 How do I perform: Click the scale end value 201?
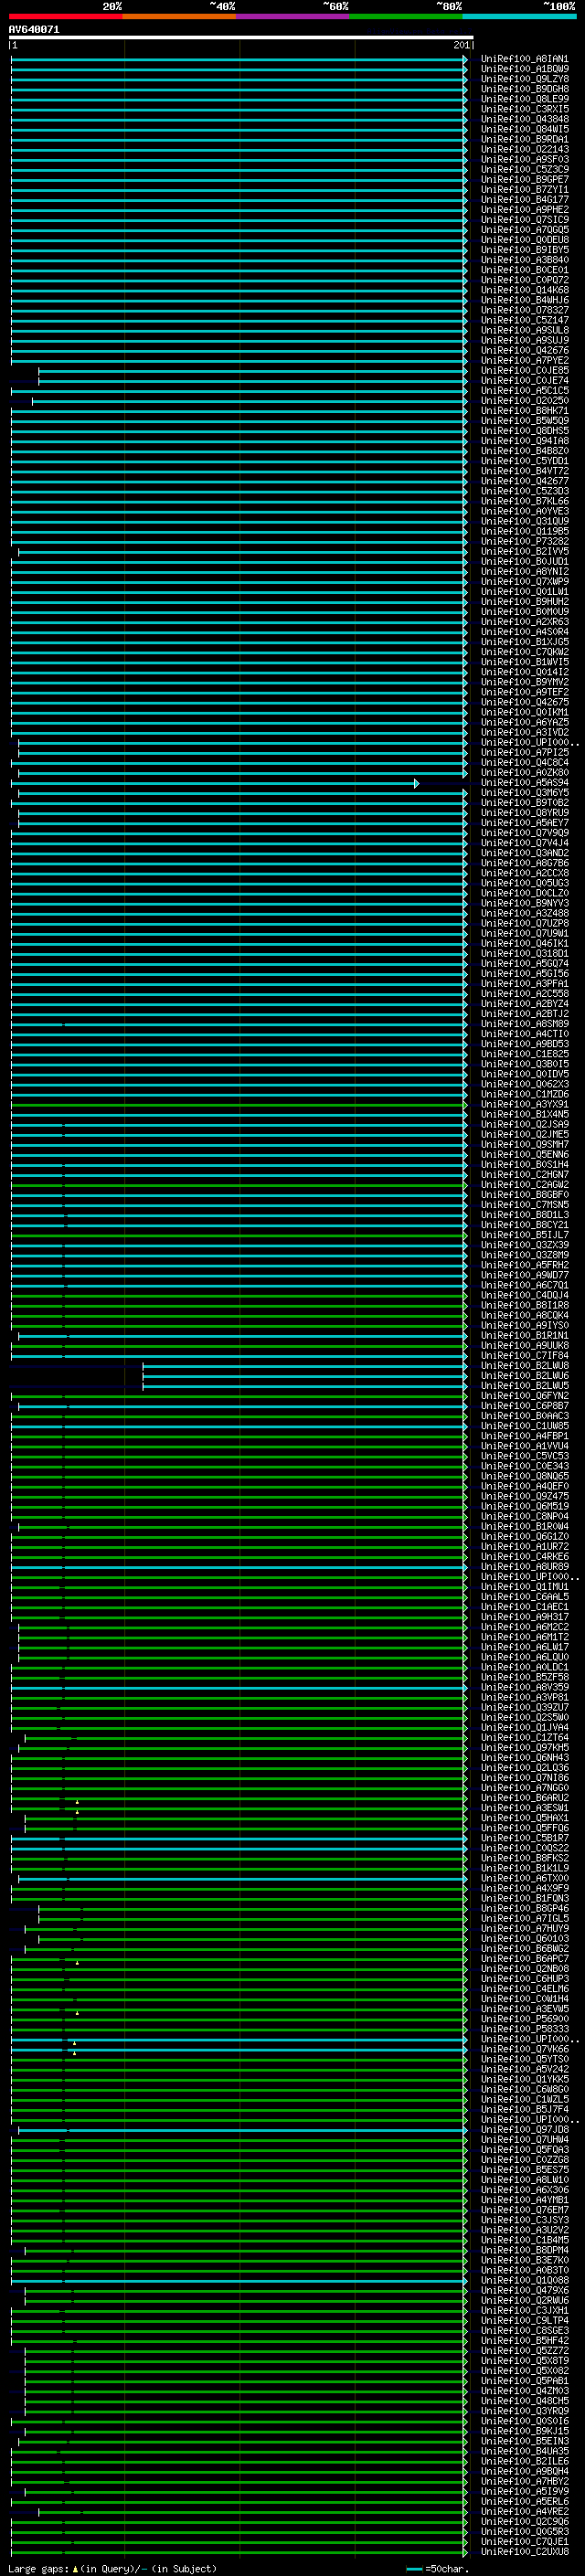pyautogui.click(x=461, y=45)
